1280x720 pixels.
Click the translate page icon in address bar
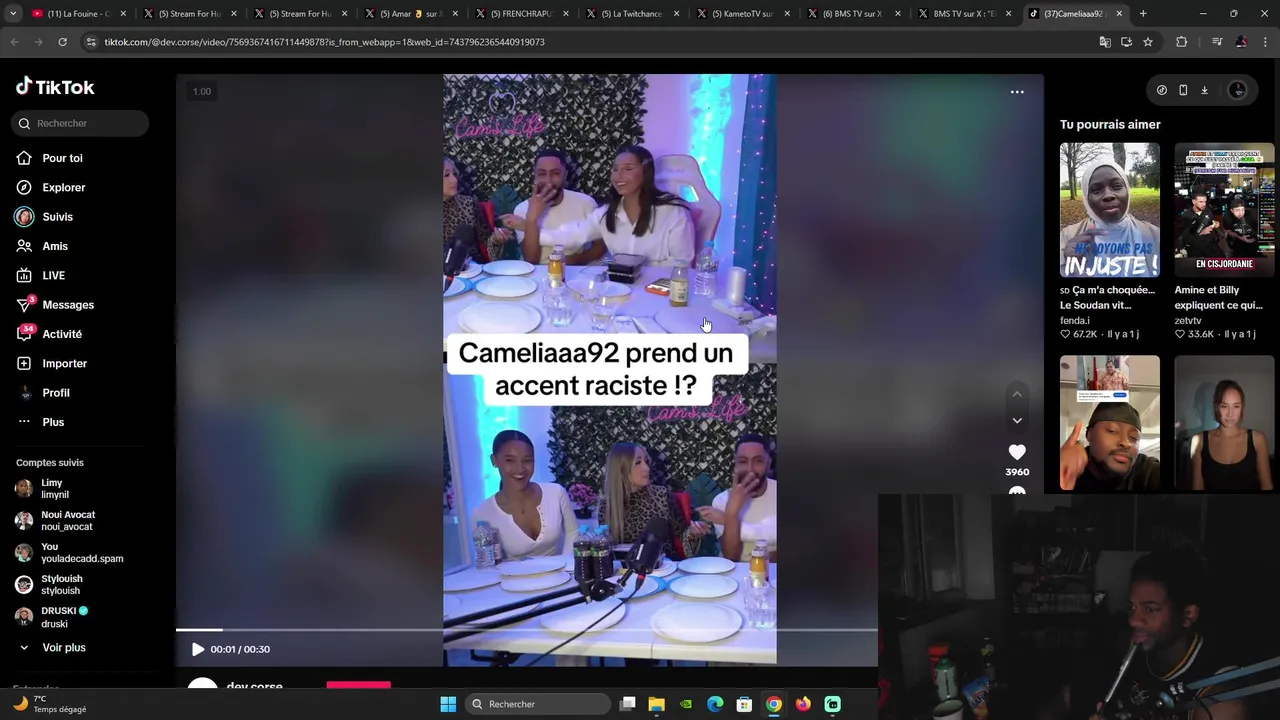coord(1105,42)
